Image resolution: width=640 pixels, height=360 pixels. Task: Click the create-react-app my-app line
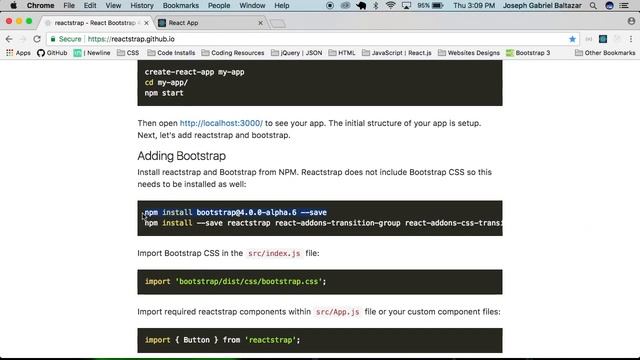click(x=194, y=72)
